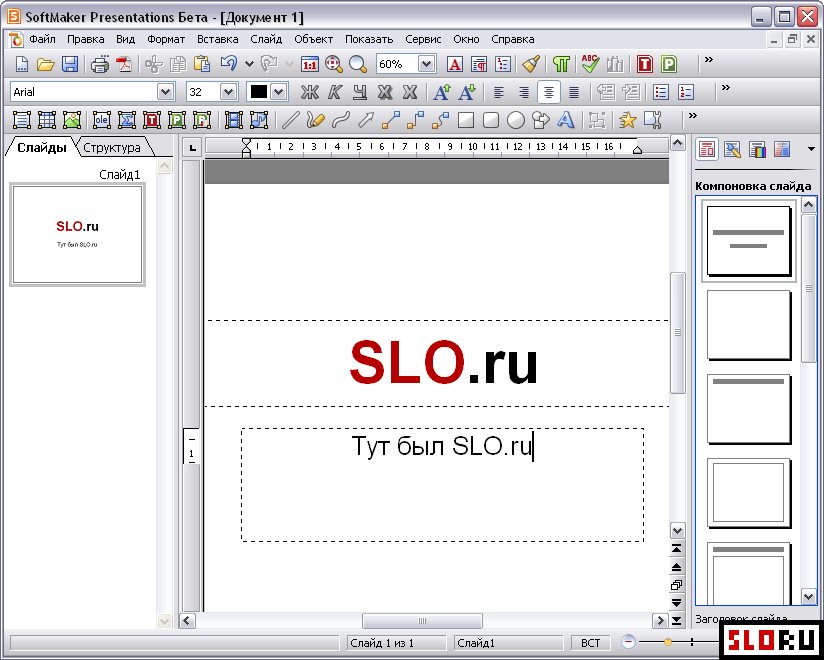This screenshot has width=824, height=660.
Task: Go to the previous slide button
Action: 677,567
